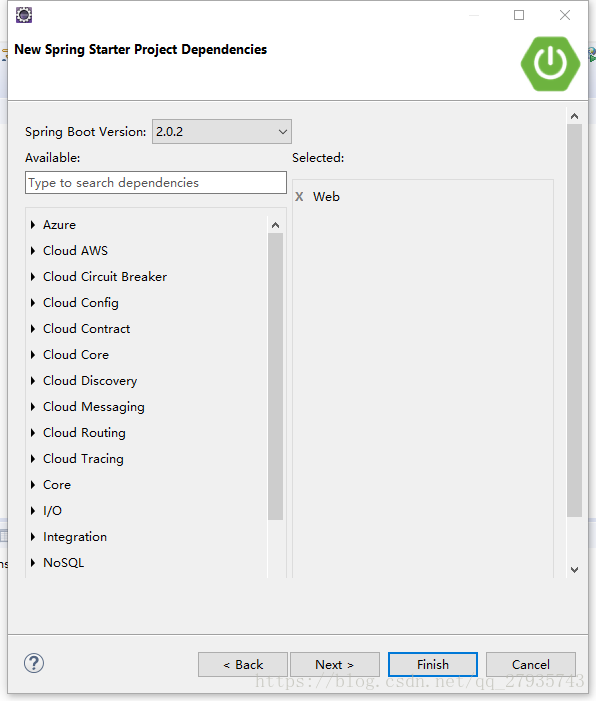Expand the Core category arrow
The width and height of the screenshot is (596, 701).
click(x=33, y=485)
